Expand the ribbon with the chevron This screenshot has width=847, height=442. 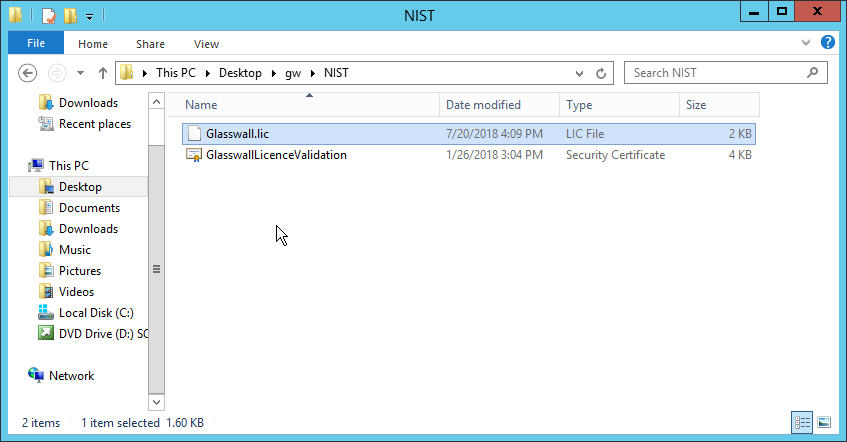pyautogui.click(x=808, y=43)
